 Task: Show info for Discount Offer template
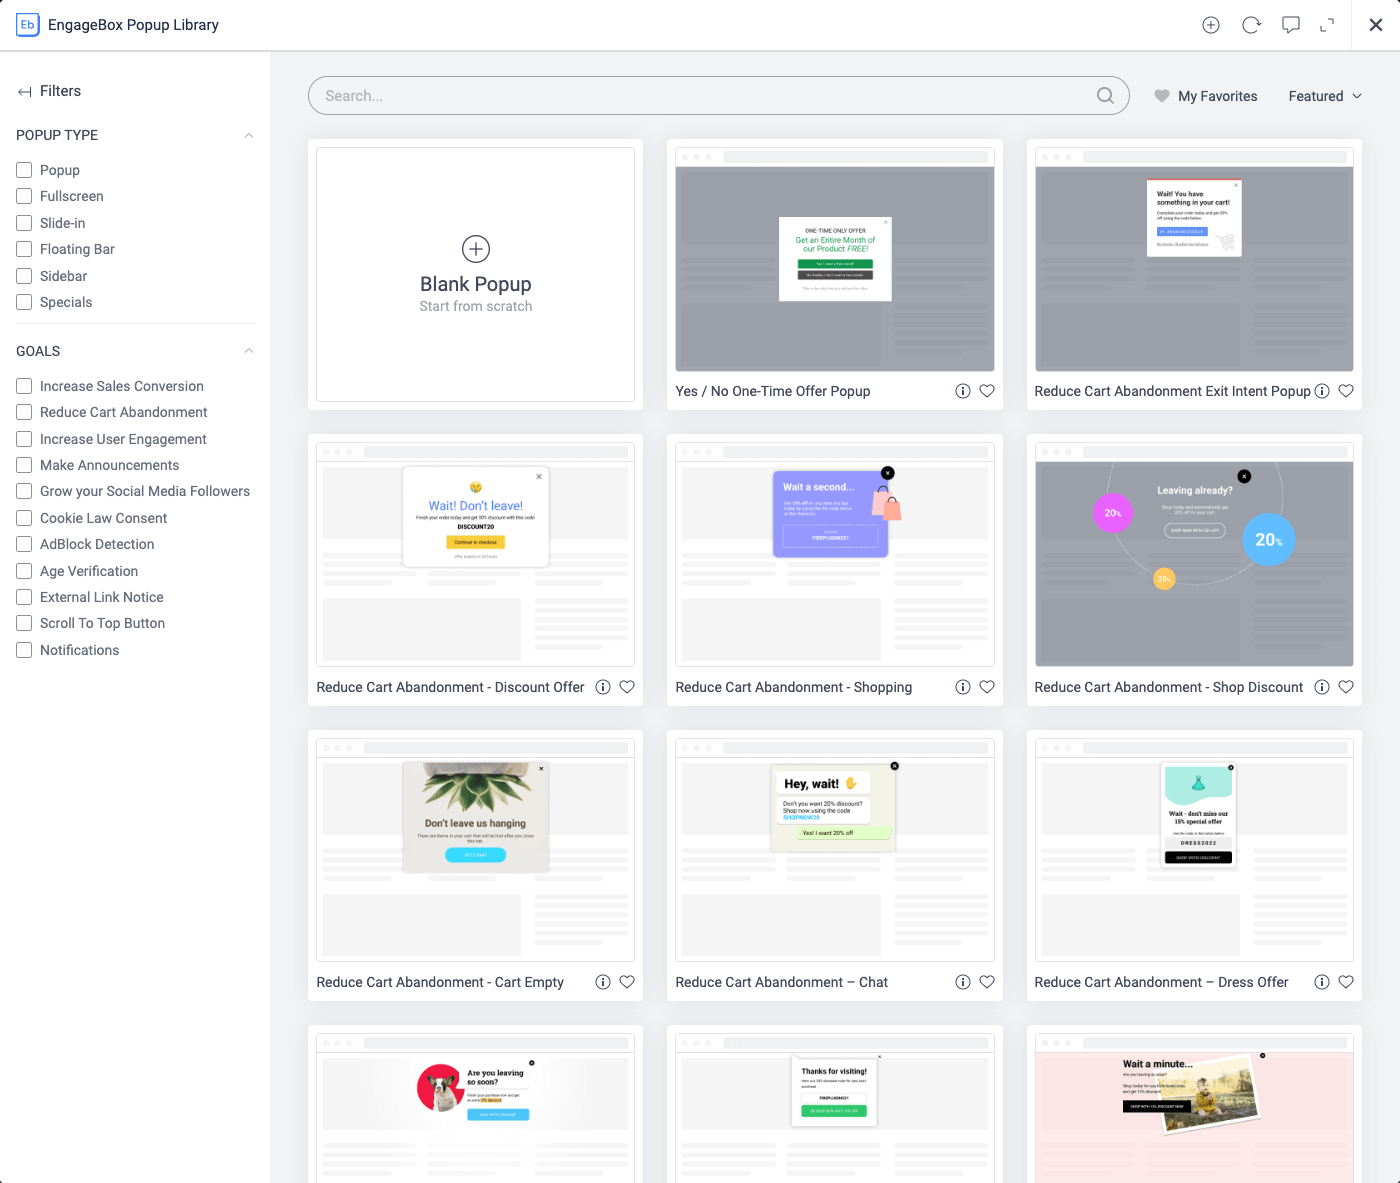click(603, 687)
